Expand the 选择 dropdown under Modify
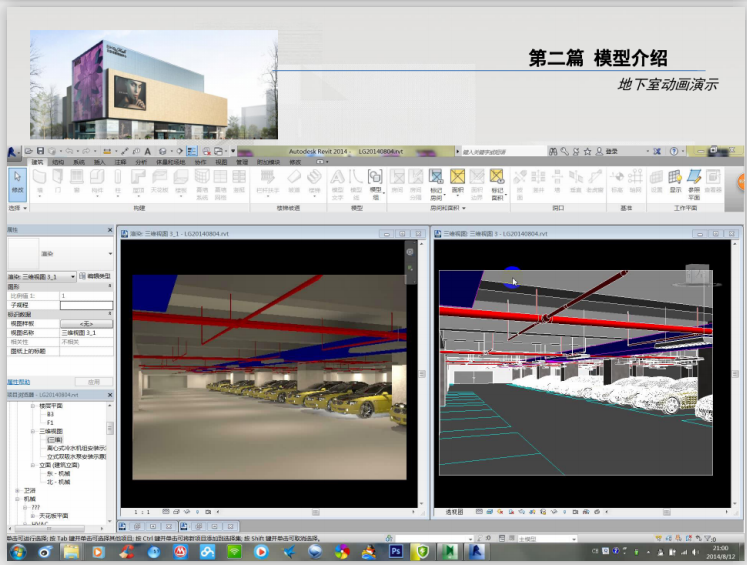The width and height of the screenshot is (747, 565). pos(16,208)
